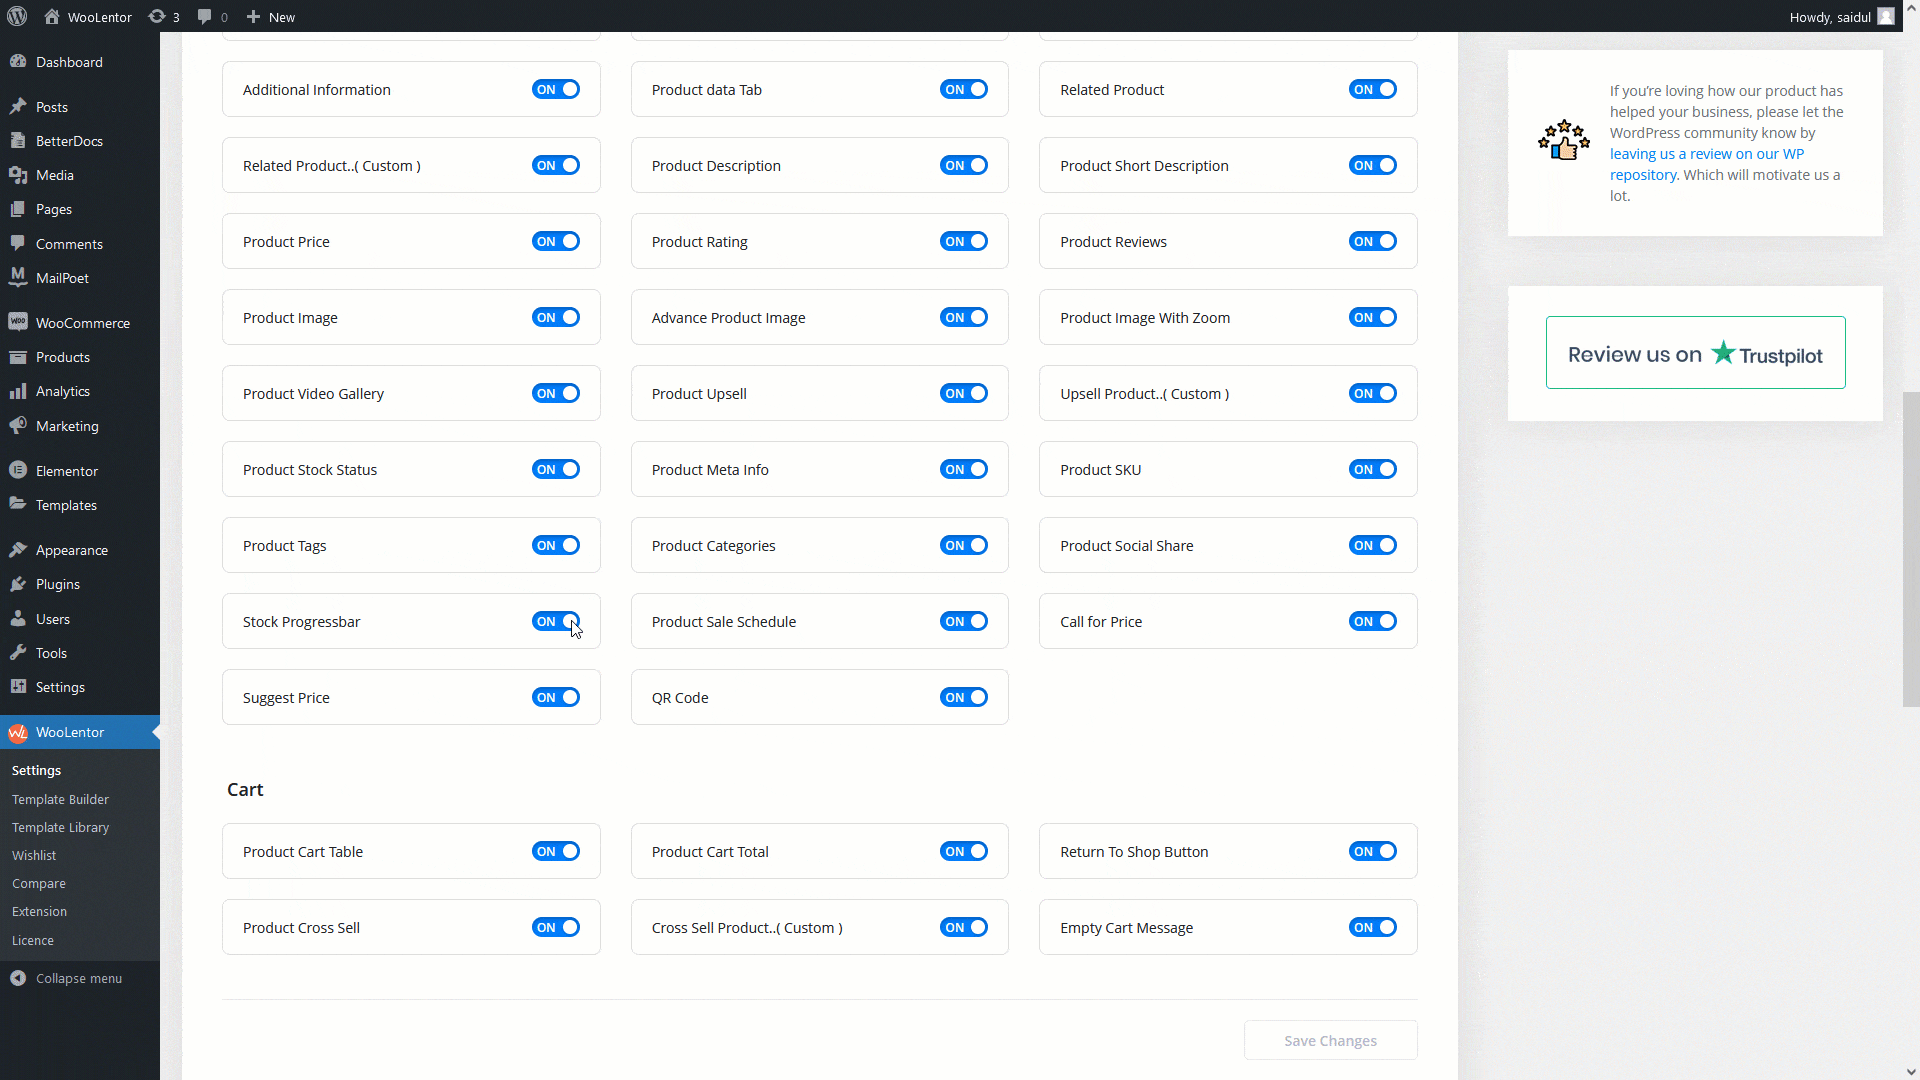Toggle the Product Price switch
The width and height of the screenshot is (1920, 1080).
[x=556, y=241]
